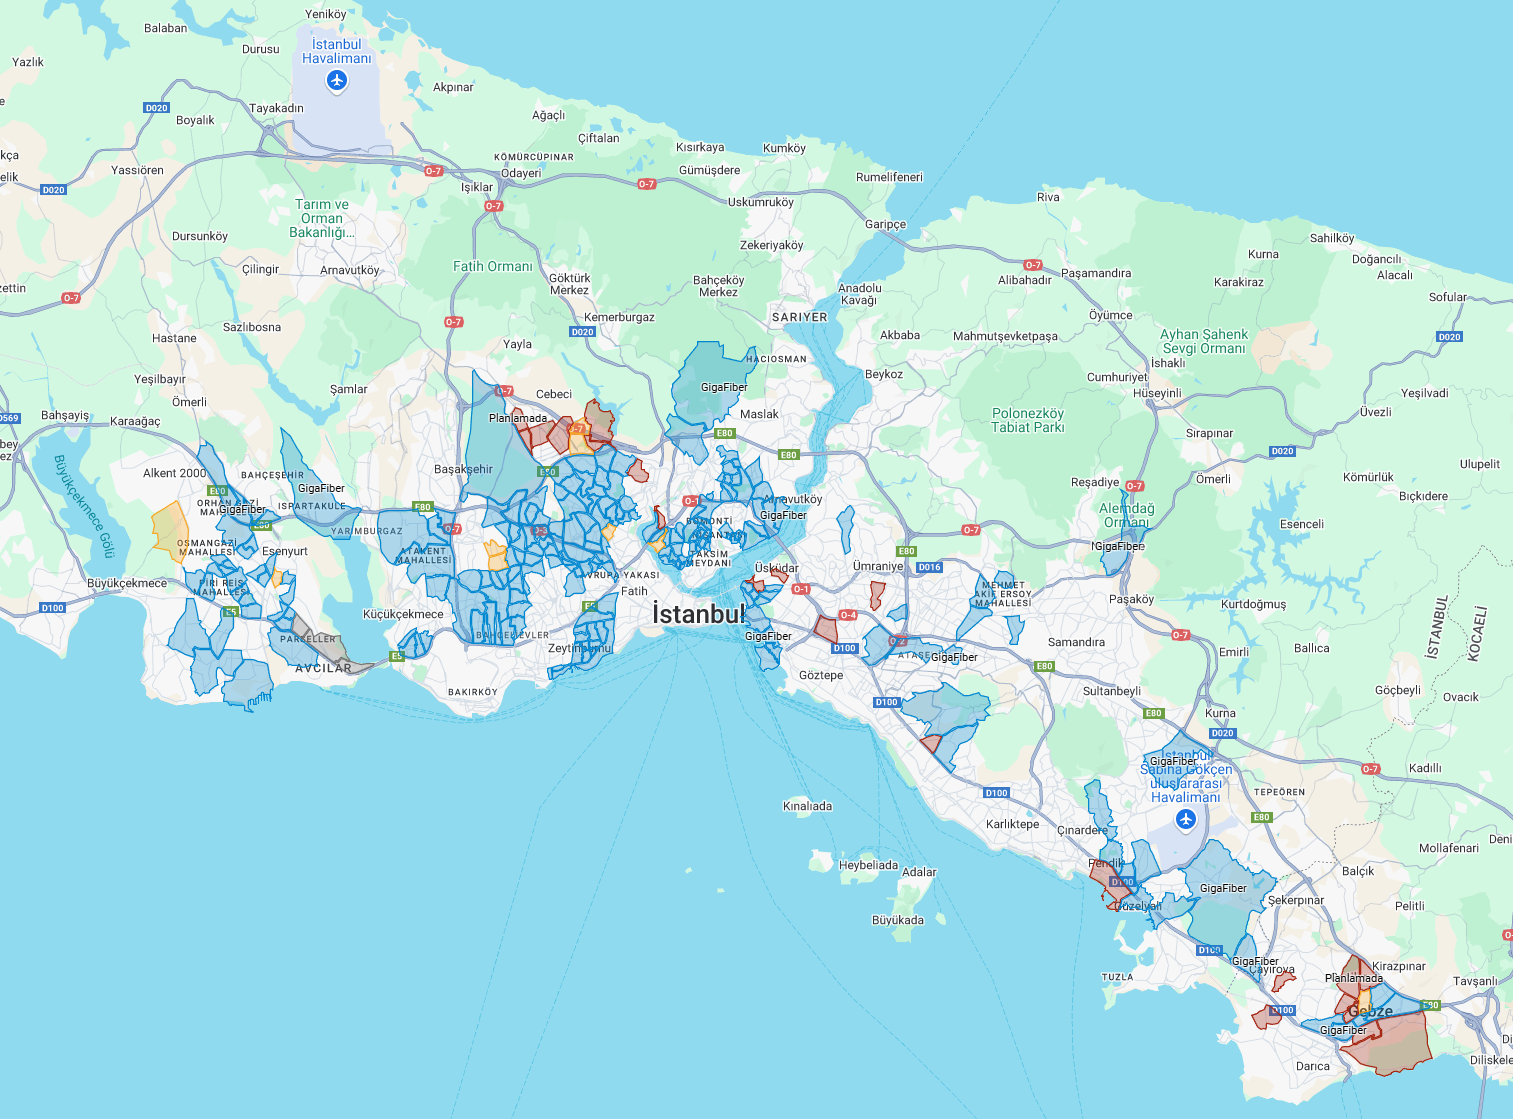Click the GigaFiber label below Hacıosman

tap(724, 387)
